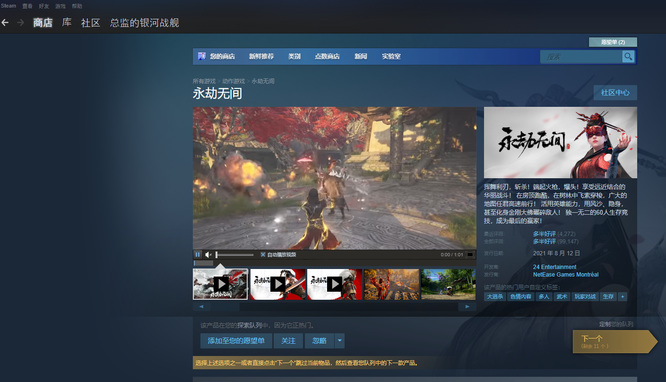Open the 类别 categories menu
This screenshot has height=382, width=666.
click(294, 56)
